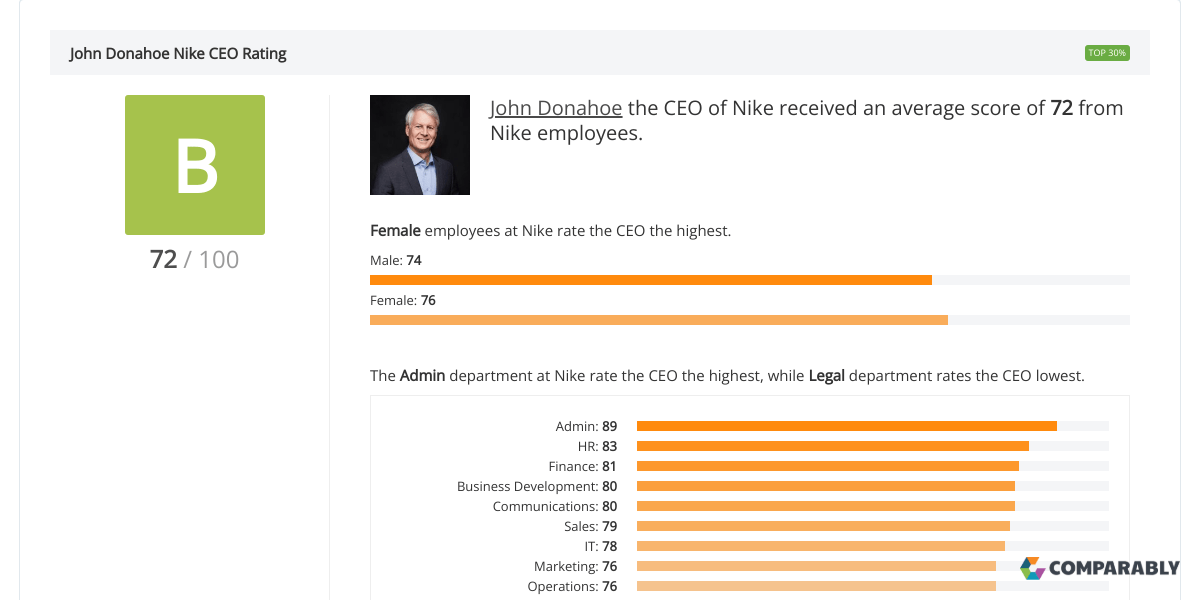This screenshot has height=600, width=1200.
Task: Select the Finance department bar
Action: (x=825, y=465)
